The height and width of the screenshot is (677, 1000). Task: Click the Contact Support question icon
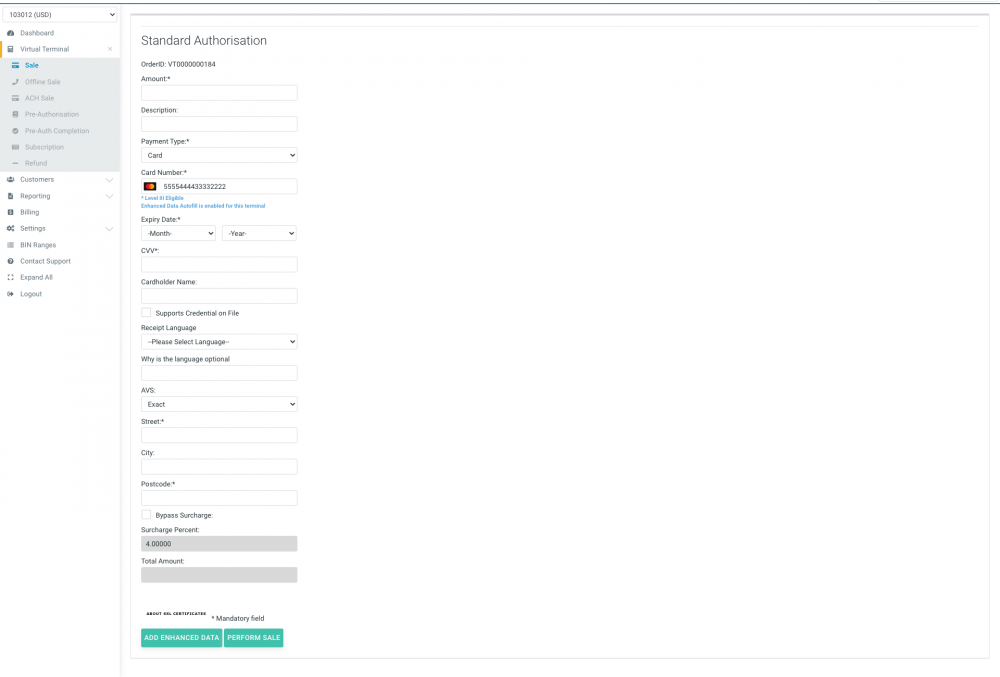[10, 261]
